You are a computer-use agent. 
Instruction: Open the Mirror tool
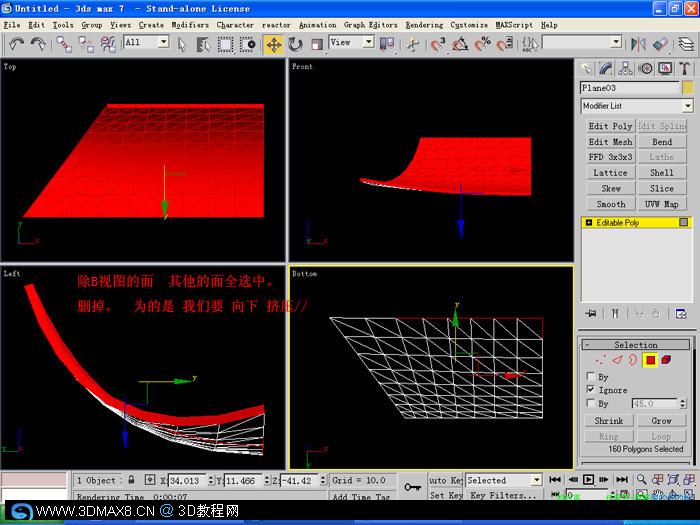[638, 44]
